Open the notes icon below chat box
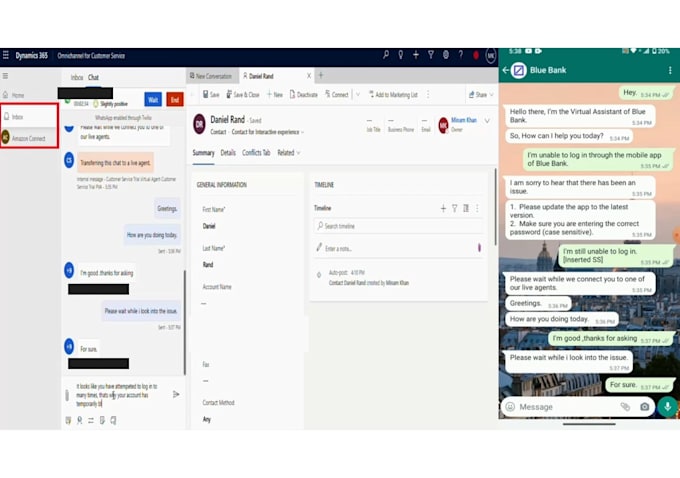Screen dimensions: 680x478 point(102,420)
